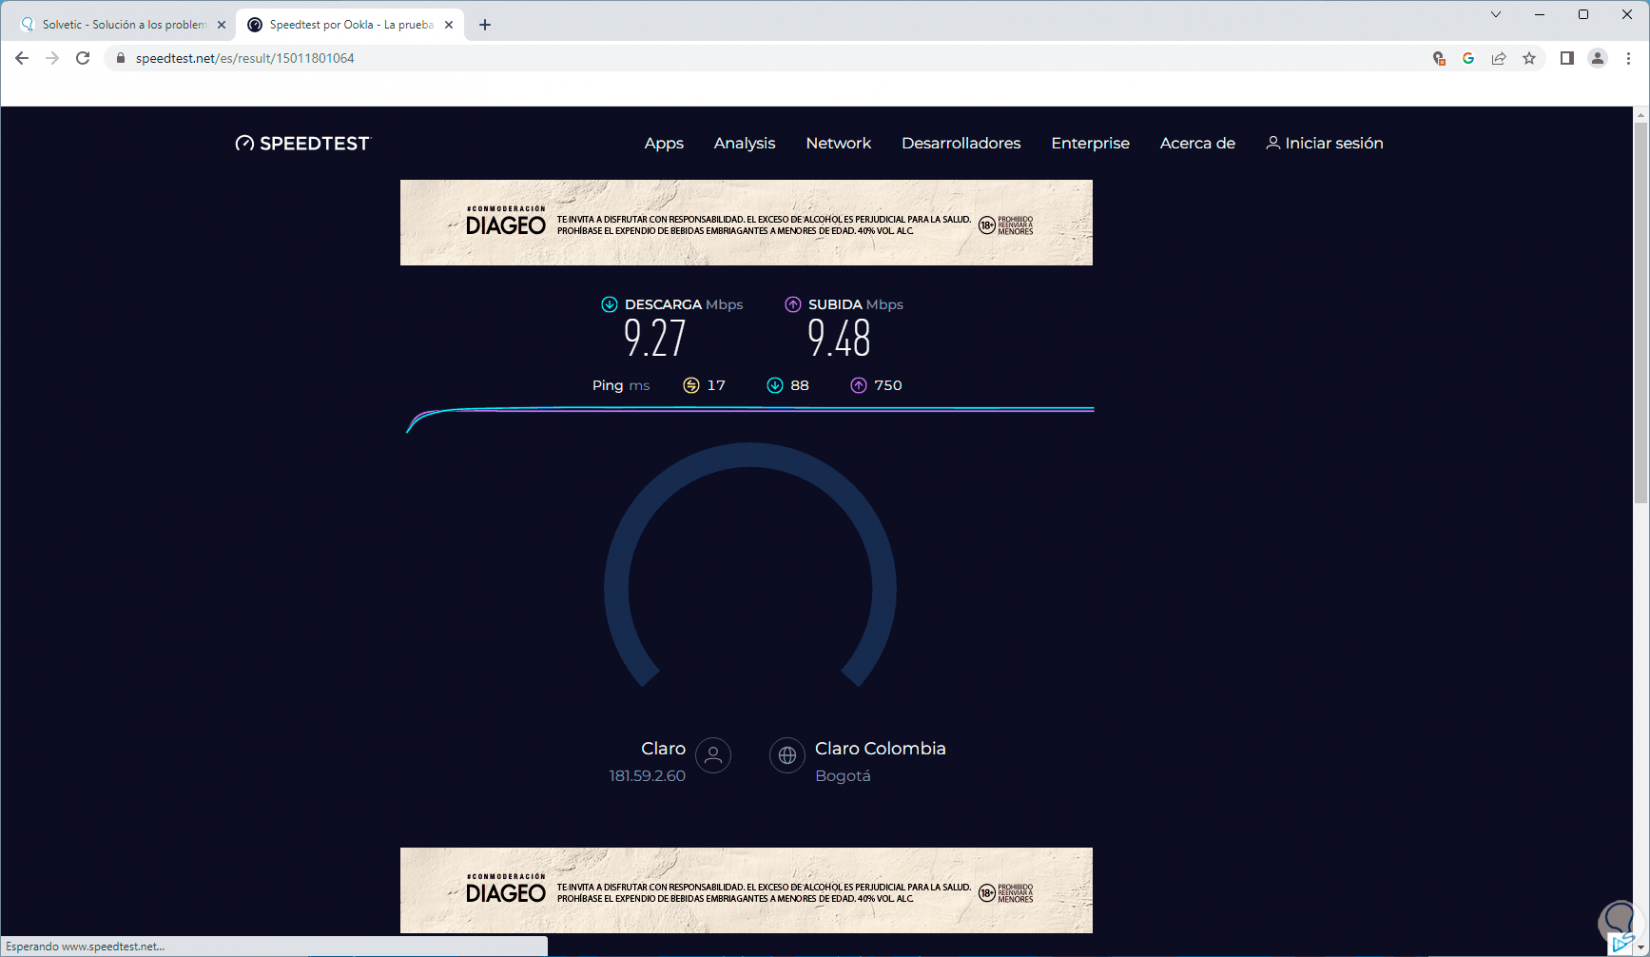Share this page using the share icon

(1499, 58)
